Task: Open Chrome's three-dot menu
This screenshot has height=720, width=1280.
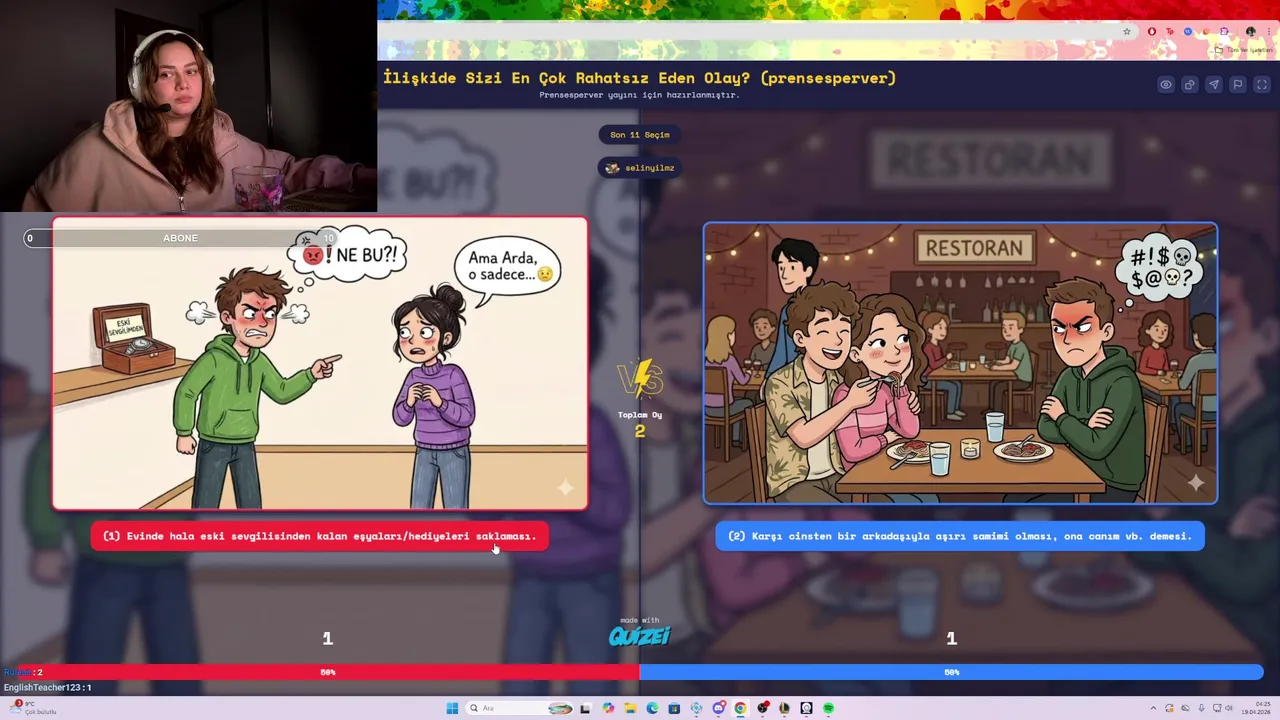Action: point(1269,32)
